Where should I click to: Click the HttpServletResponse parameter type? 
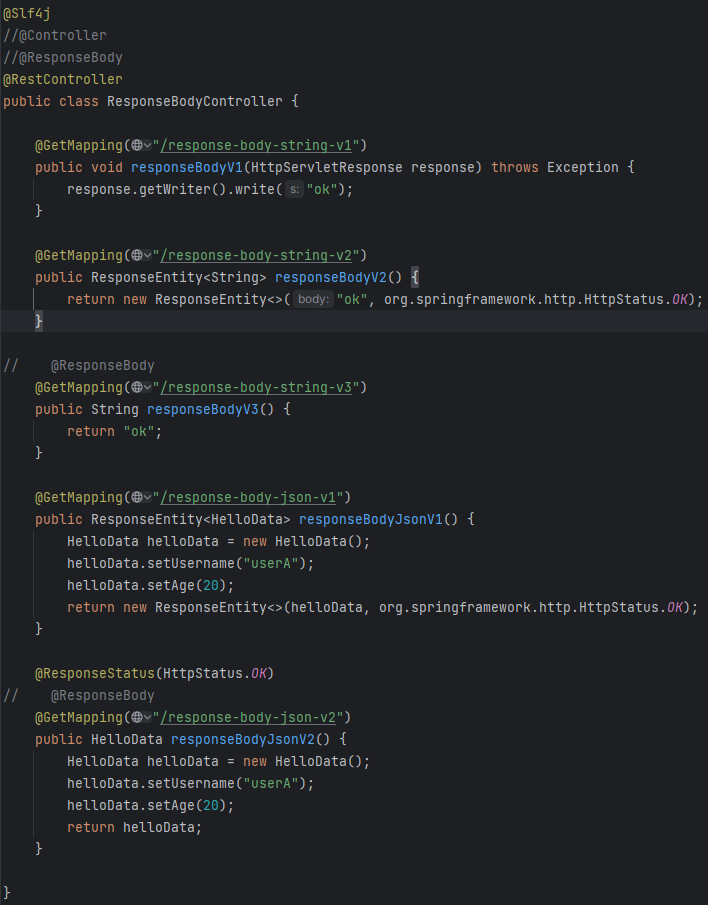327,167
